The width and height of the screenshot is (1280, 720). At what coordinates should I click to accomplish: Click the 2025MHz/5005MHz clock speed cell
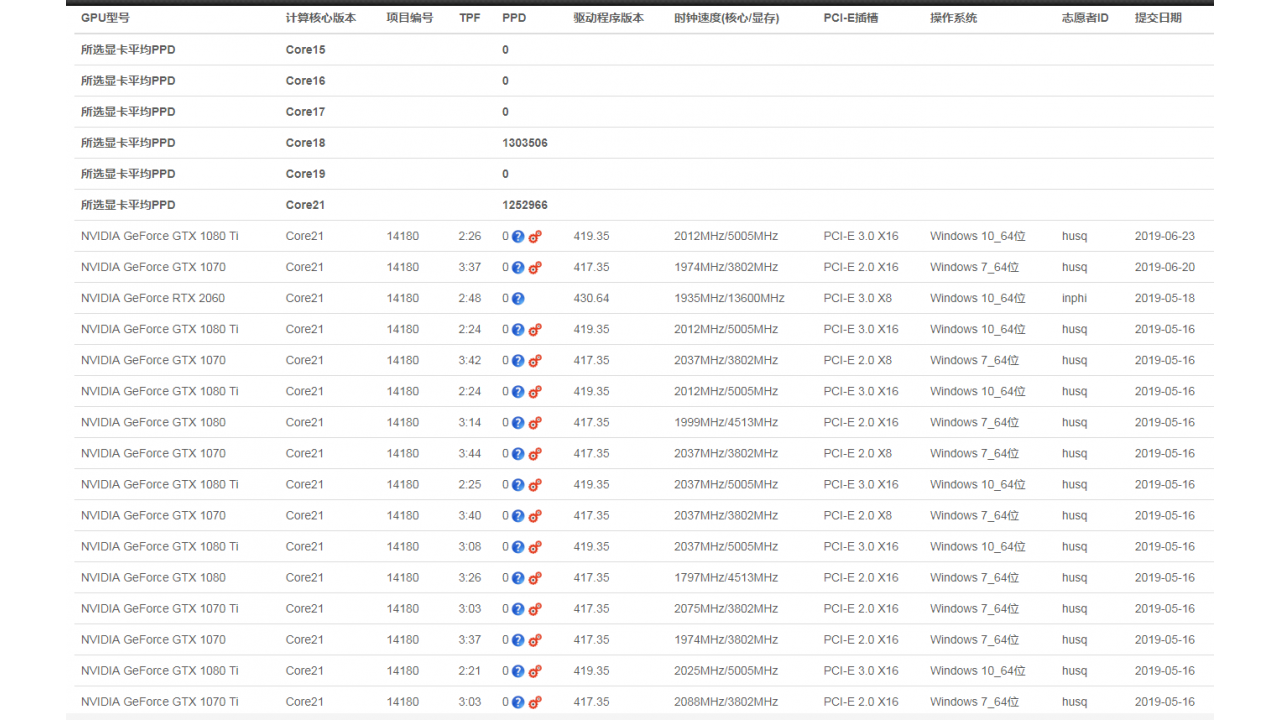coord(726,670)
